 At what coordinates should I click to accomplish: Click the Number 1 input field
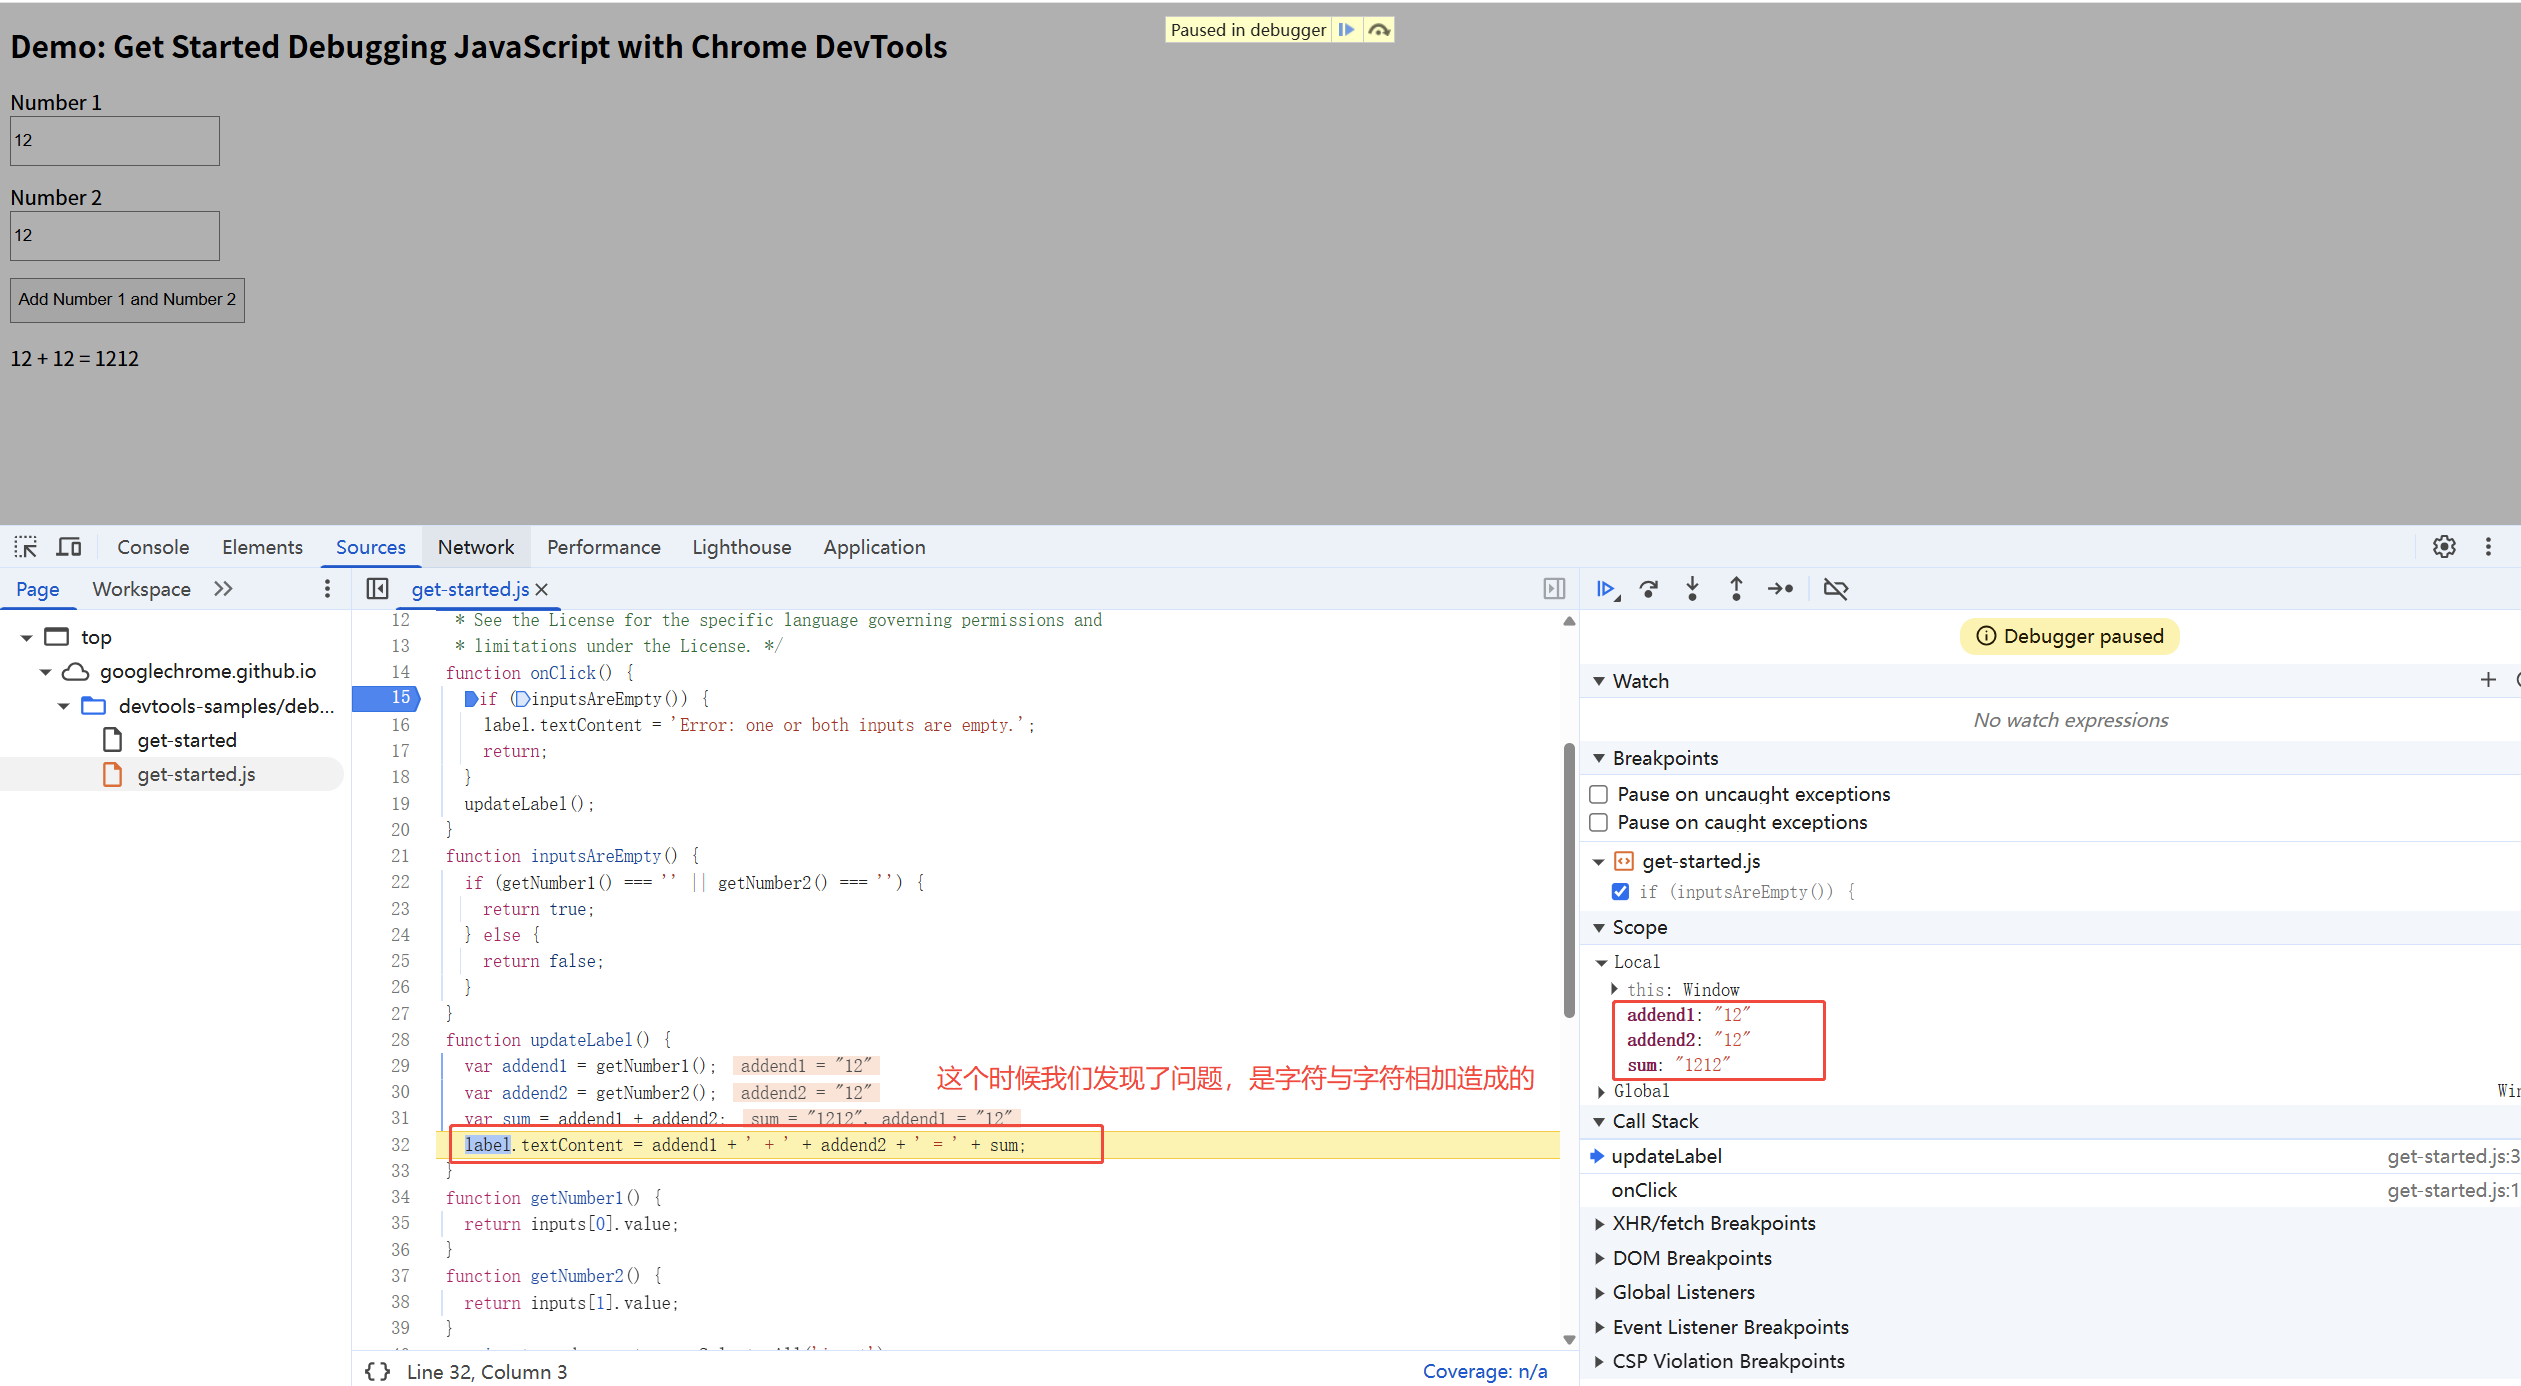(115, 141)
